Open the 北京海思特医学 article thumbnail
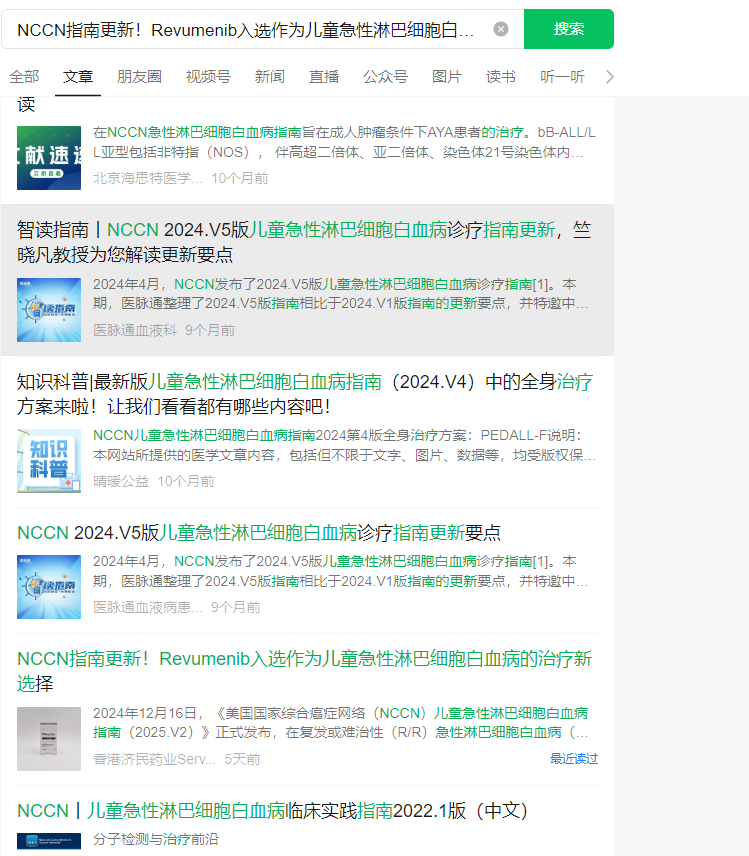Image resolution: width=749 pixels, height=856 pixels. click(49, 158)
